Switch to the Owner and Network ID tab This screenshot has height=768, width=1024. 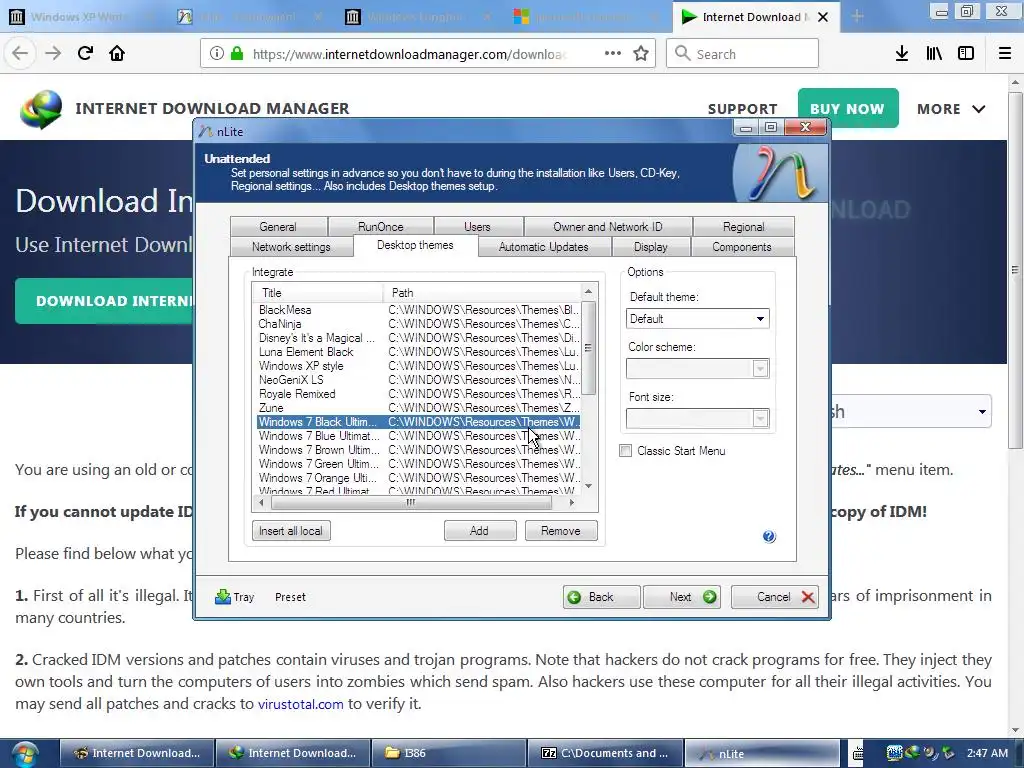[607, 227]
